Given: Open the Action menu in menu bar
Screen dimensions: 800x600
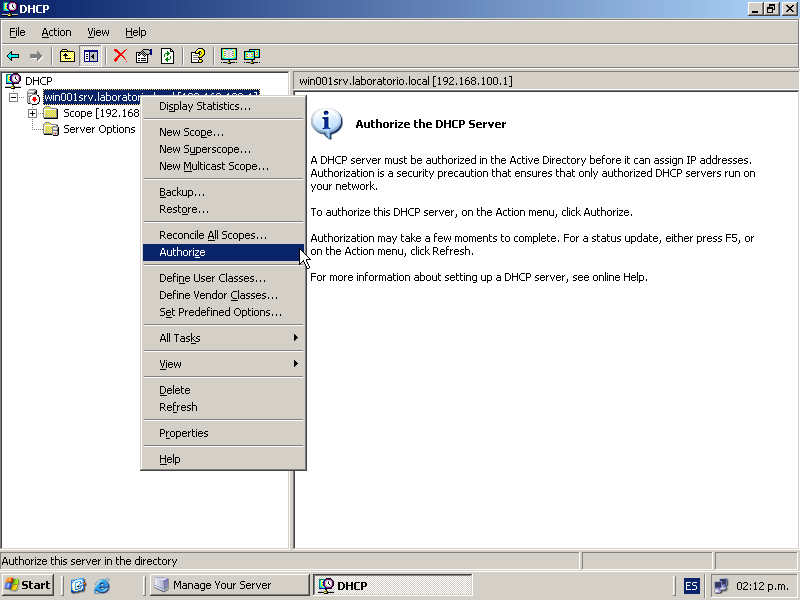Looking at the screenshot, I should 56,32.
